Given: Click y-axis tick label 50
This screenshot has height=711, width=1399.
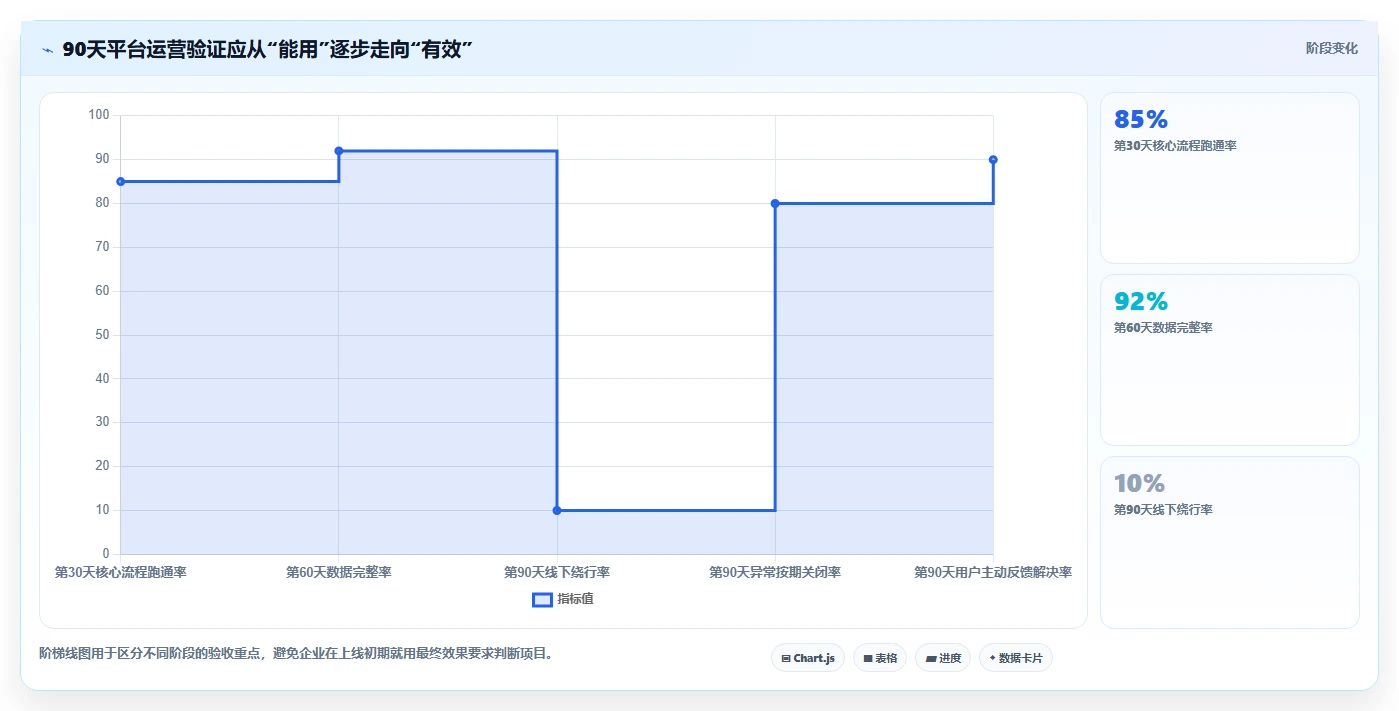Looking at the screenshot, I should [x=102, y=335].
